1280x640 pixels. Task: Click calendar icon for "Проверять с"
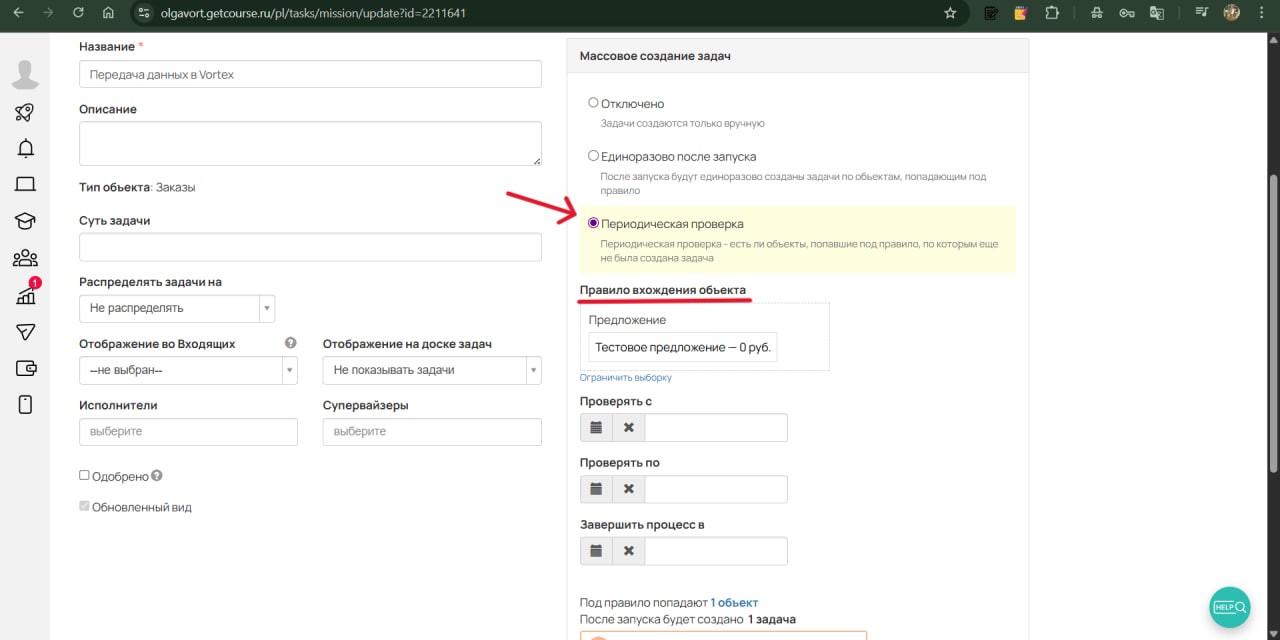click(596, 428)
